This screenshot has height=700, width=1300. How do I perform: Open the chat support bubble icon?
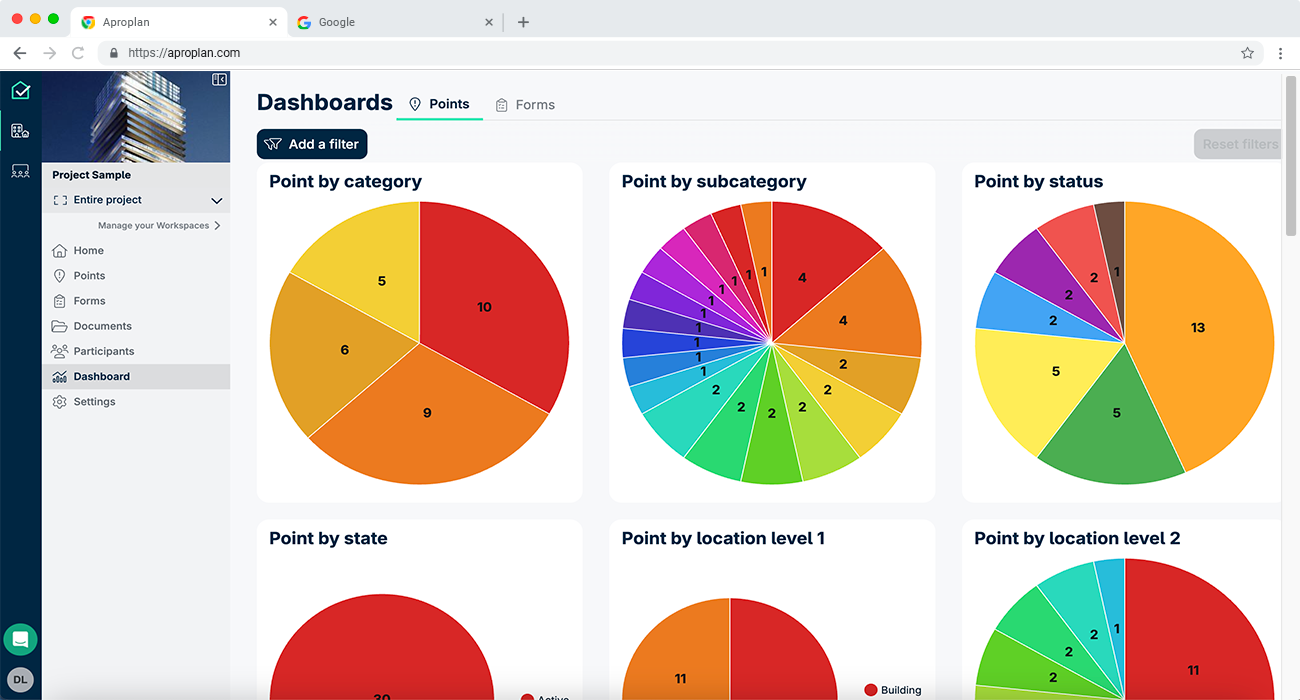[x=20, y=639]
